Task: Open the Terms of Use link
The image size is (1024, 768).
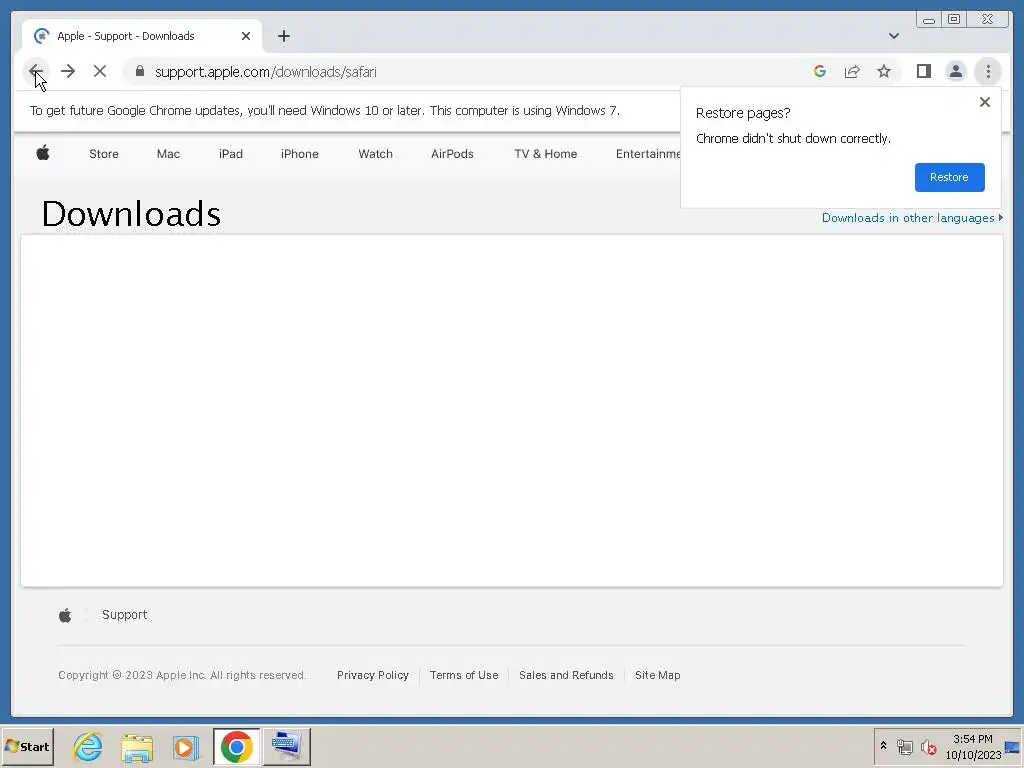Action: coord(464,675)
